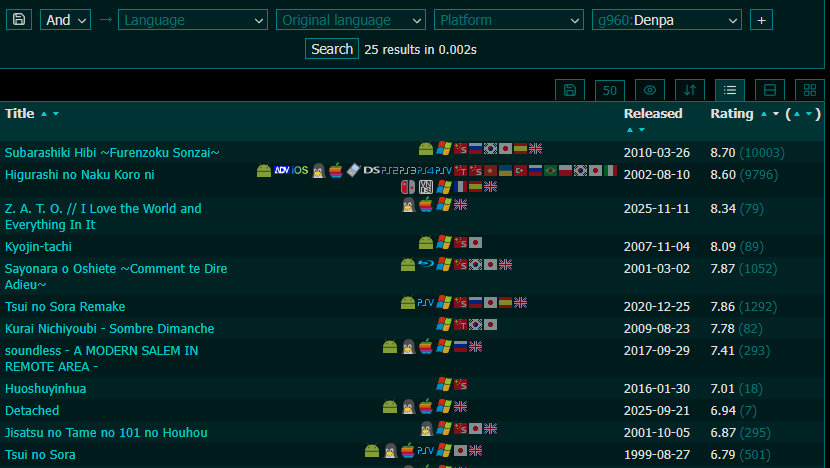Open Tsui no Sora Remake entry
Screen dimensions: 830x468
coord(65,307)
